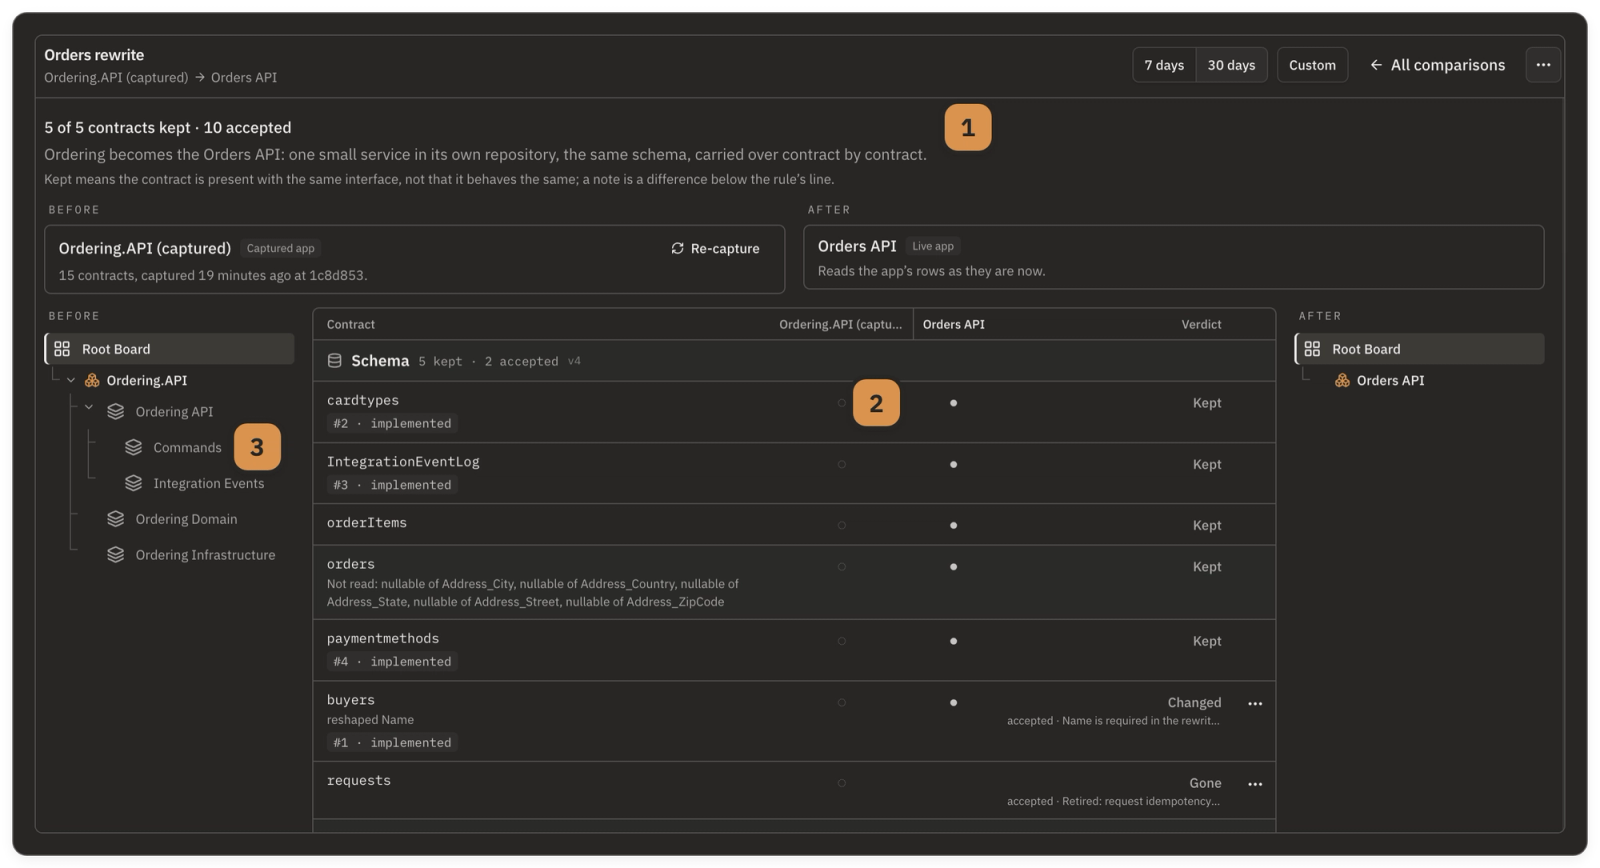Image resolution: width=1600 pixels, height=868 pixels.
Task: Click the filled dot in orderItems row
Action: [x=953, y=525]
